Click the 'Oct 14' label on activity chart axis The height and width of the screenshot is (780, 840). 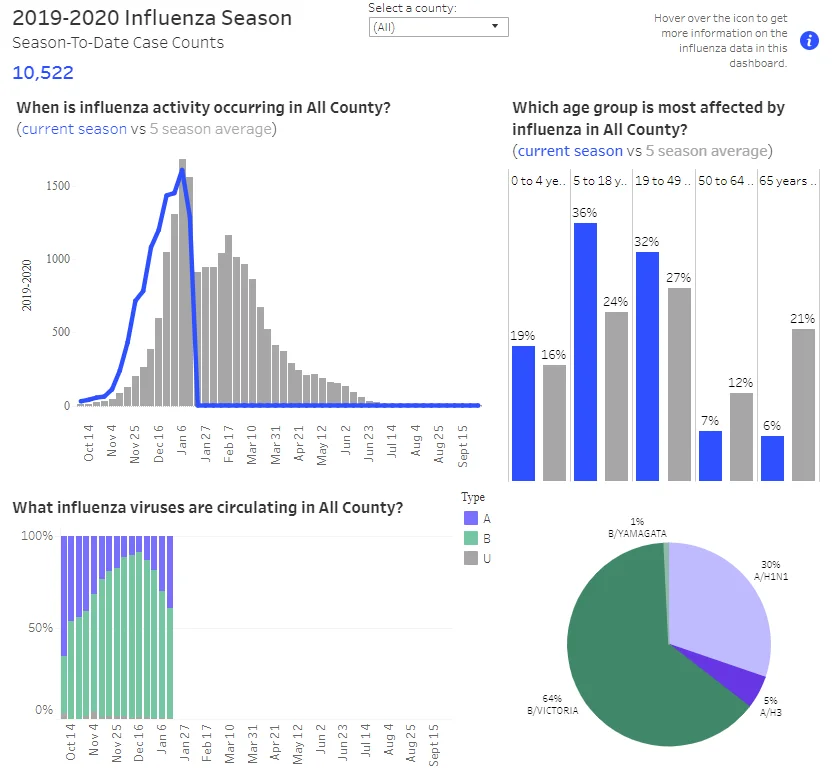pos(88,442)
